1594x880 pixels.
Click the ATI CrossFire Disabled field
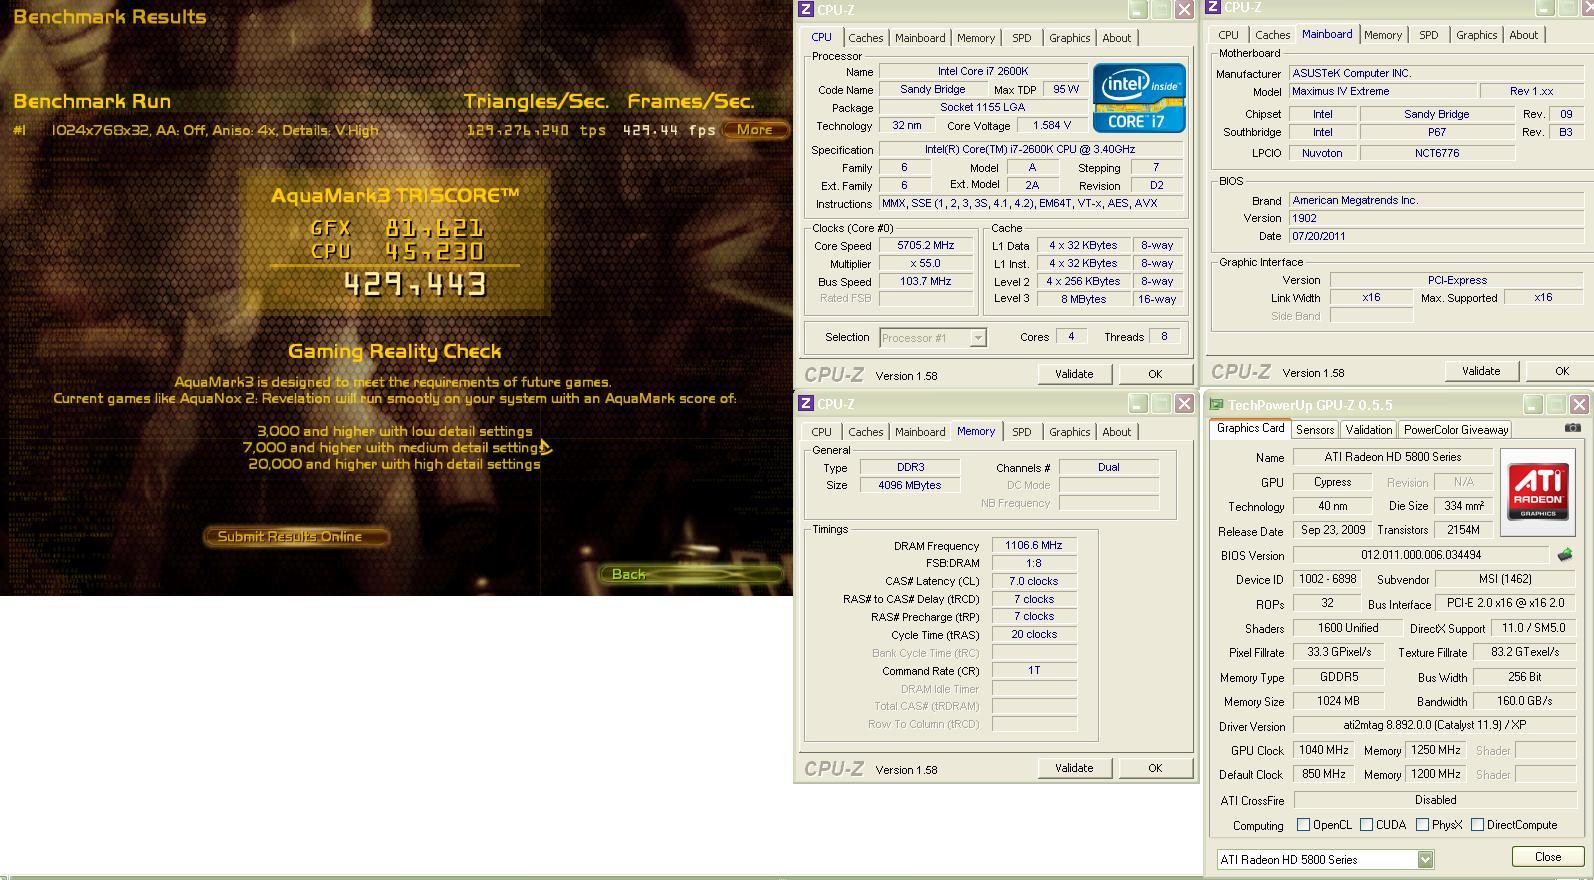pos(1435,800)
